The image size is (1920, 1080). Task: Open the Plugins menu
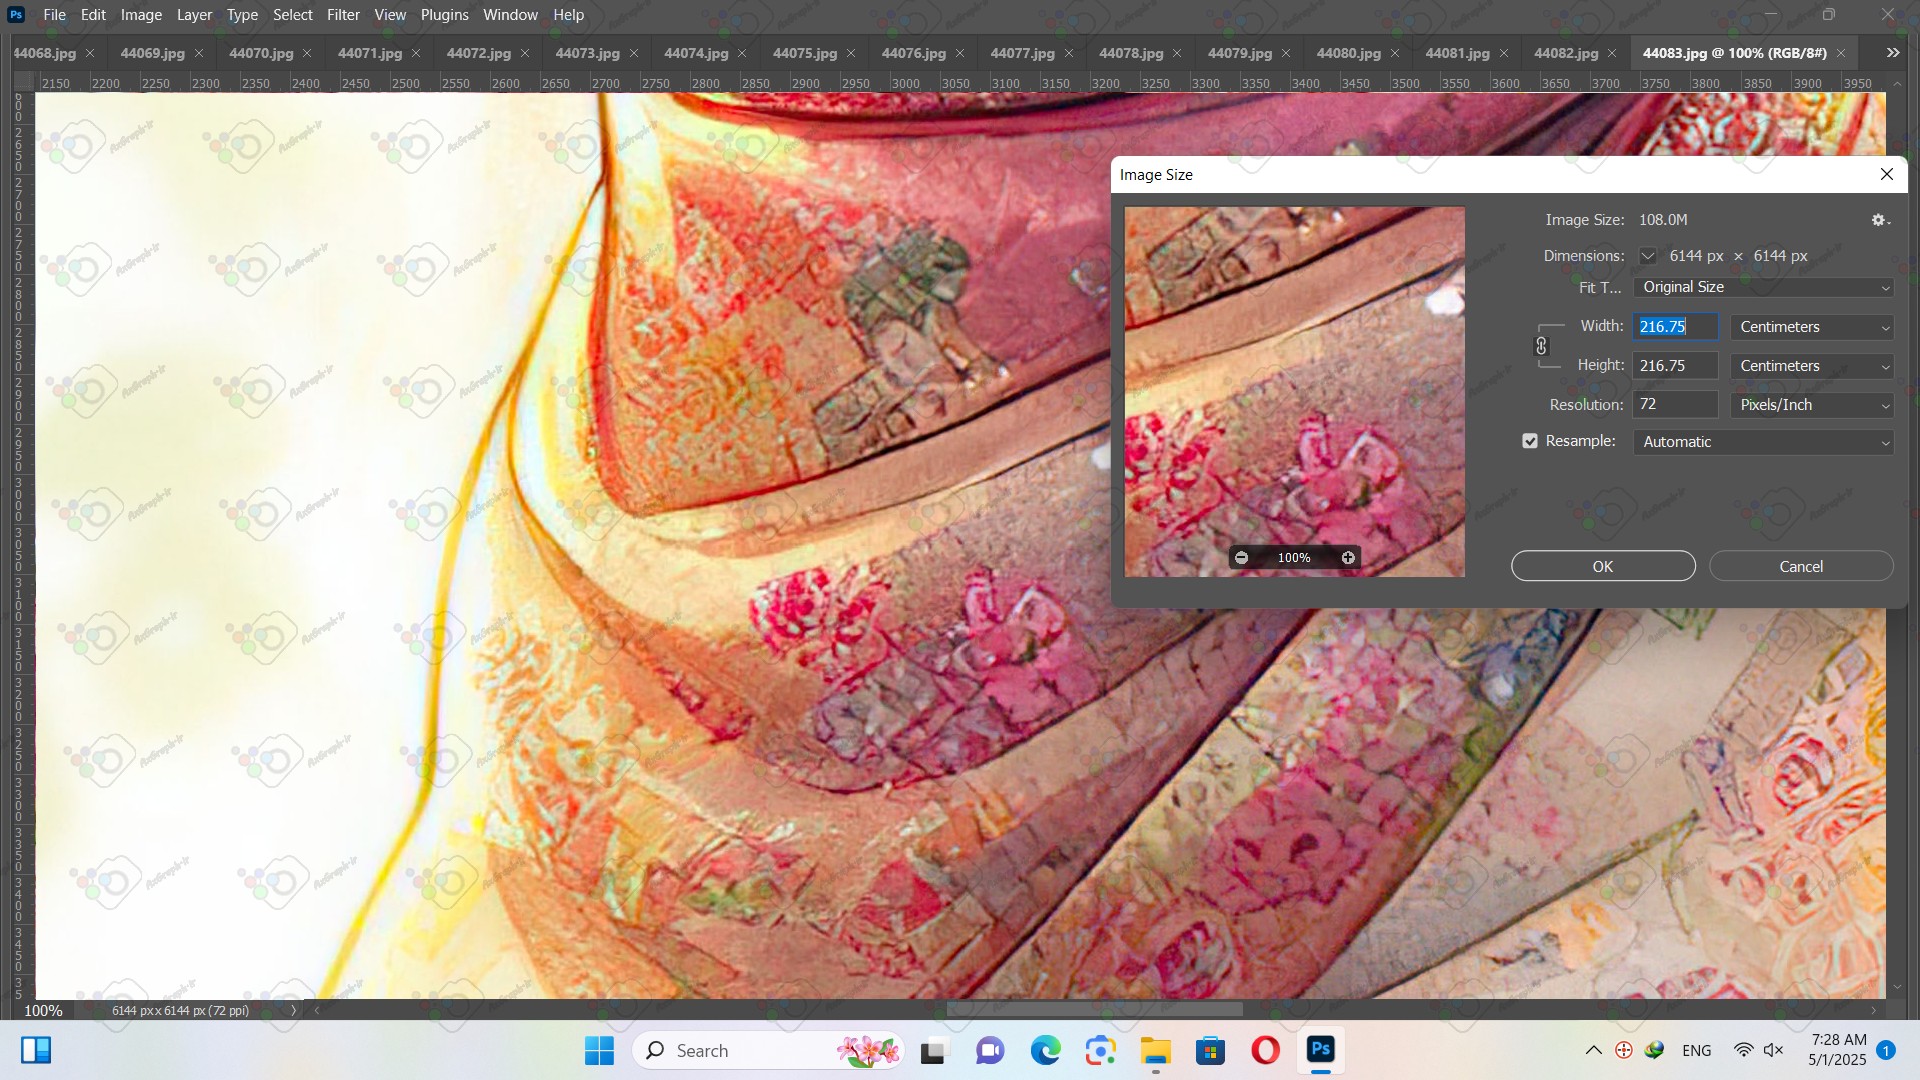tap(444, 15)
